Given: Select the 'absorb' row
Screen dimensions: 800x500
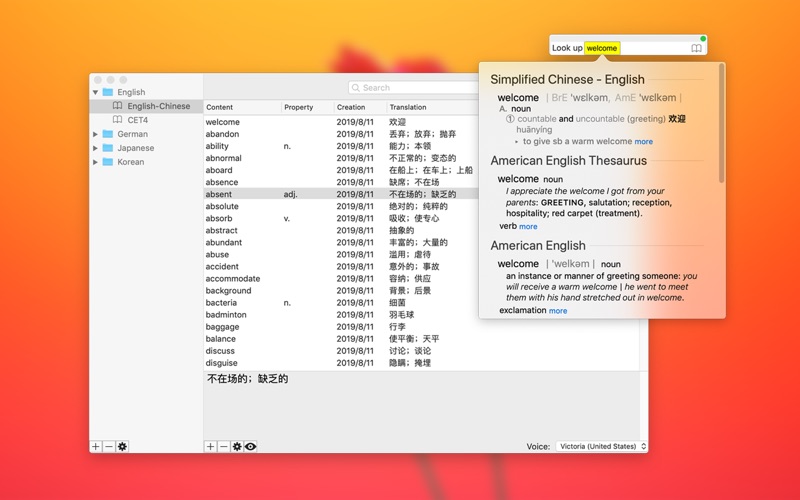Looking at the screenshot, I should click(x=341, y=218).
